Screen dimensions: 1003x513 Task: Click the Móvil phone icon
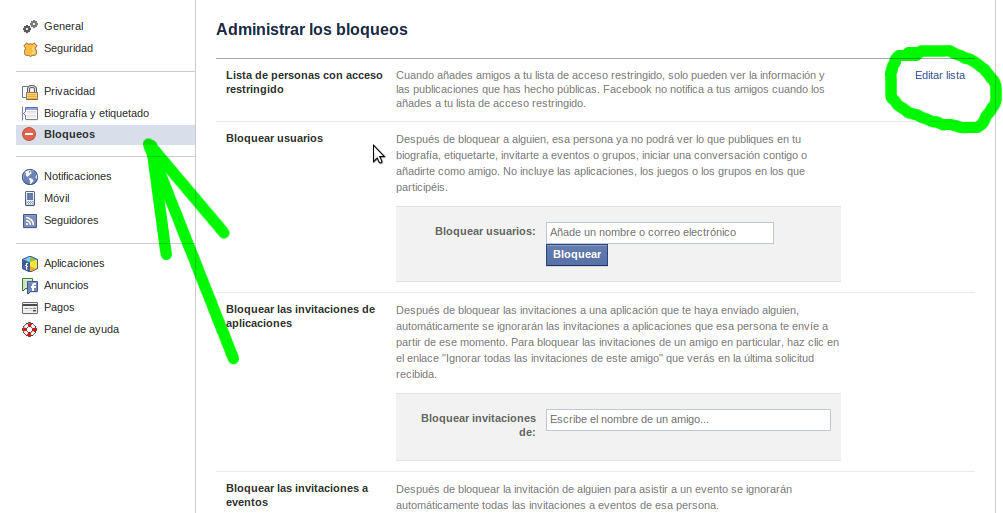point(30,198)
